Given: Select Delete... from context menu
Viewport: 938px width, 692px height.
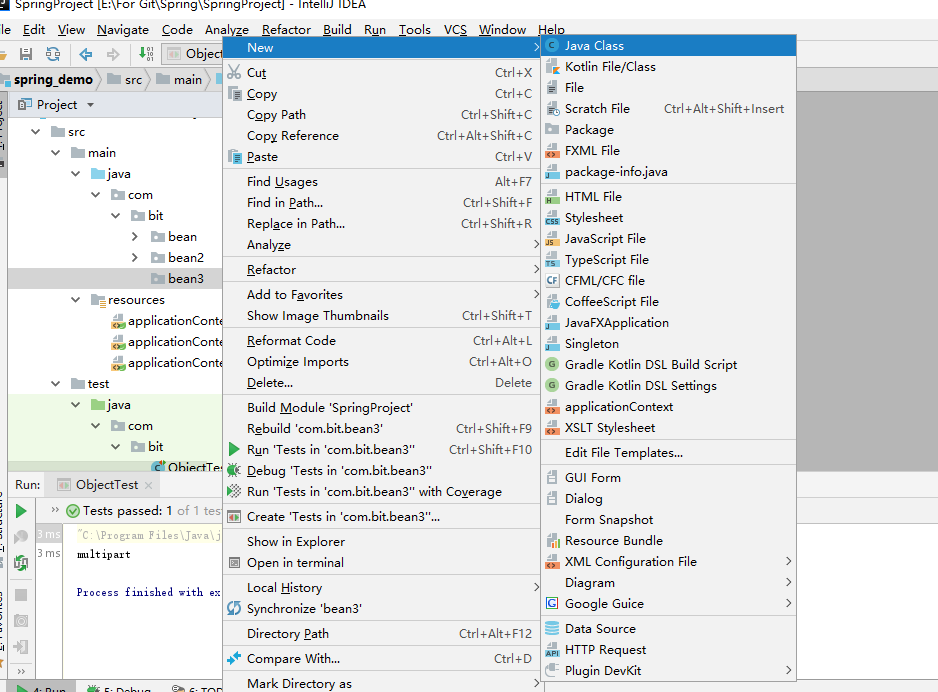Looking at the screenshot, I should coord(380,383).
